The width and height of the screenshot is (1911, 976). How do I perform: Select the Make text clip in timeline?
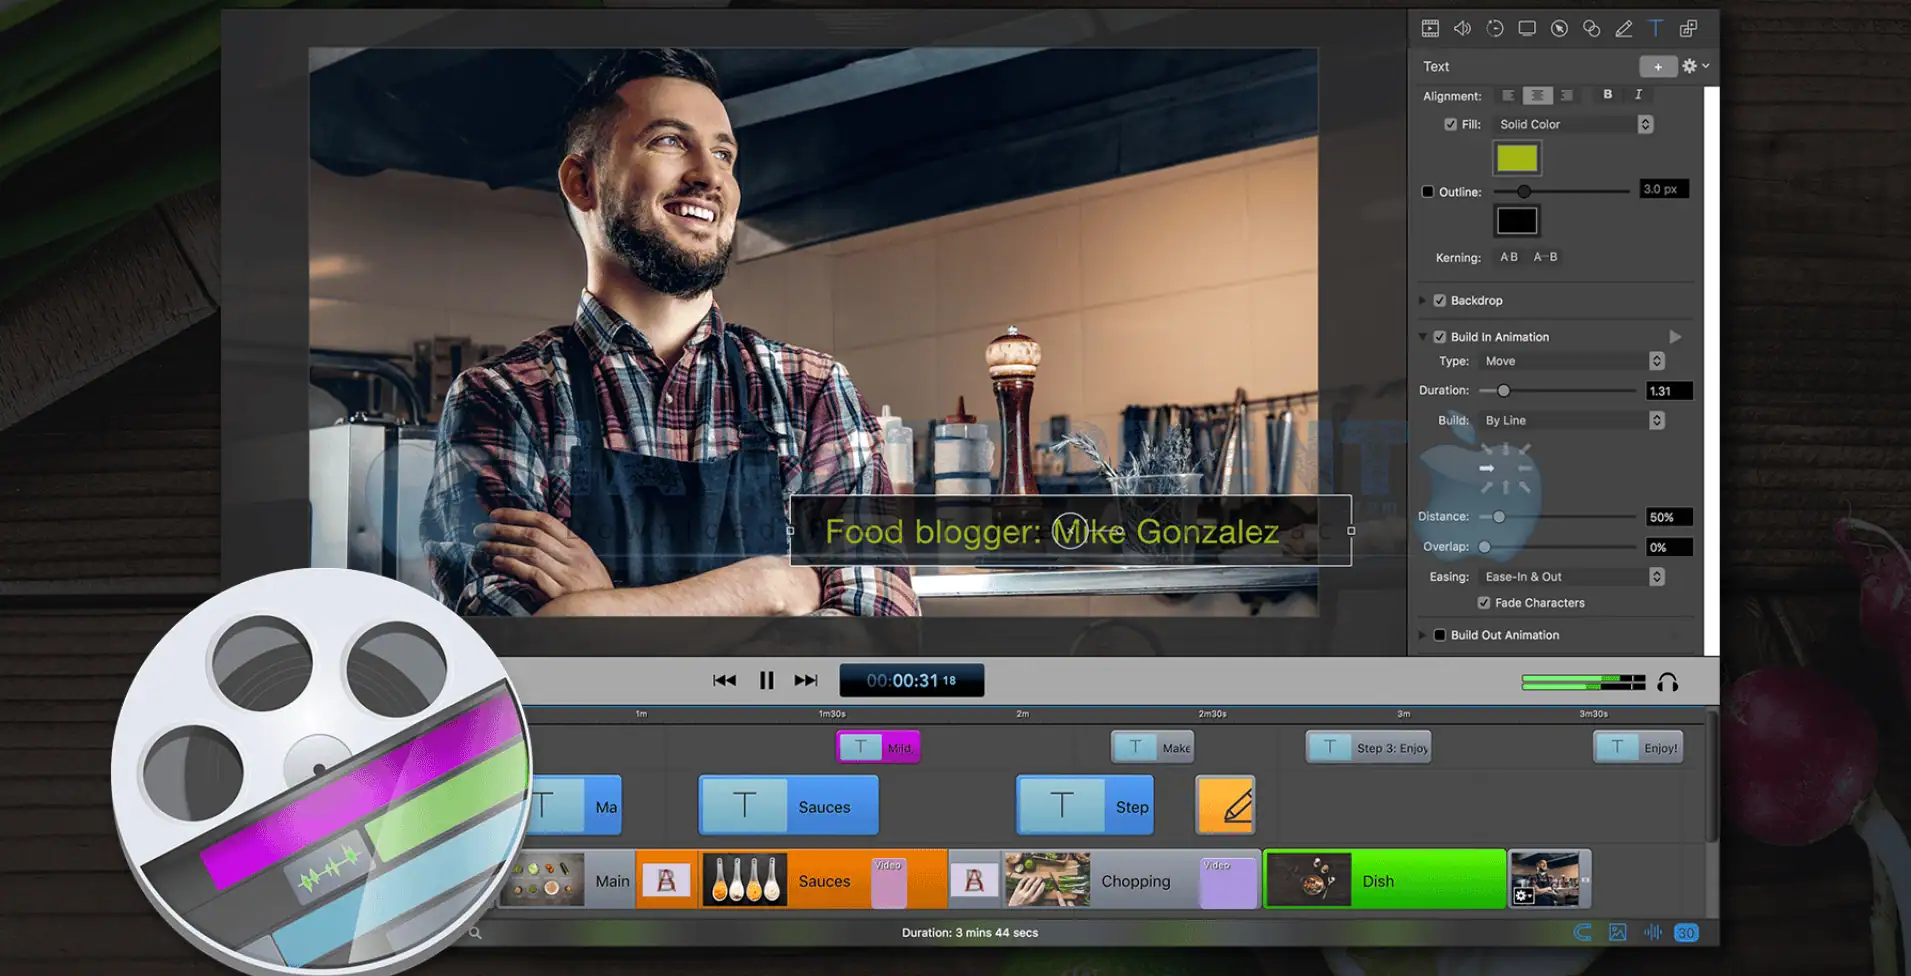(1152, 747)
